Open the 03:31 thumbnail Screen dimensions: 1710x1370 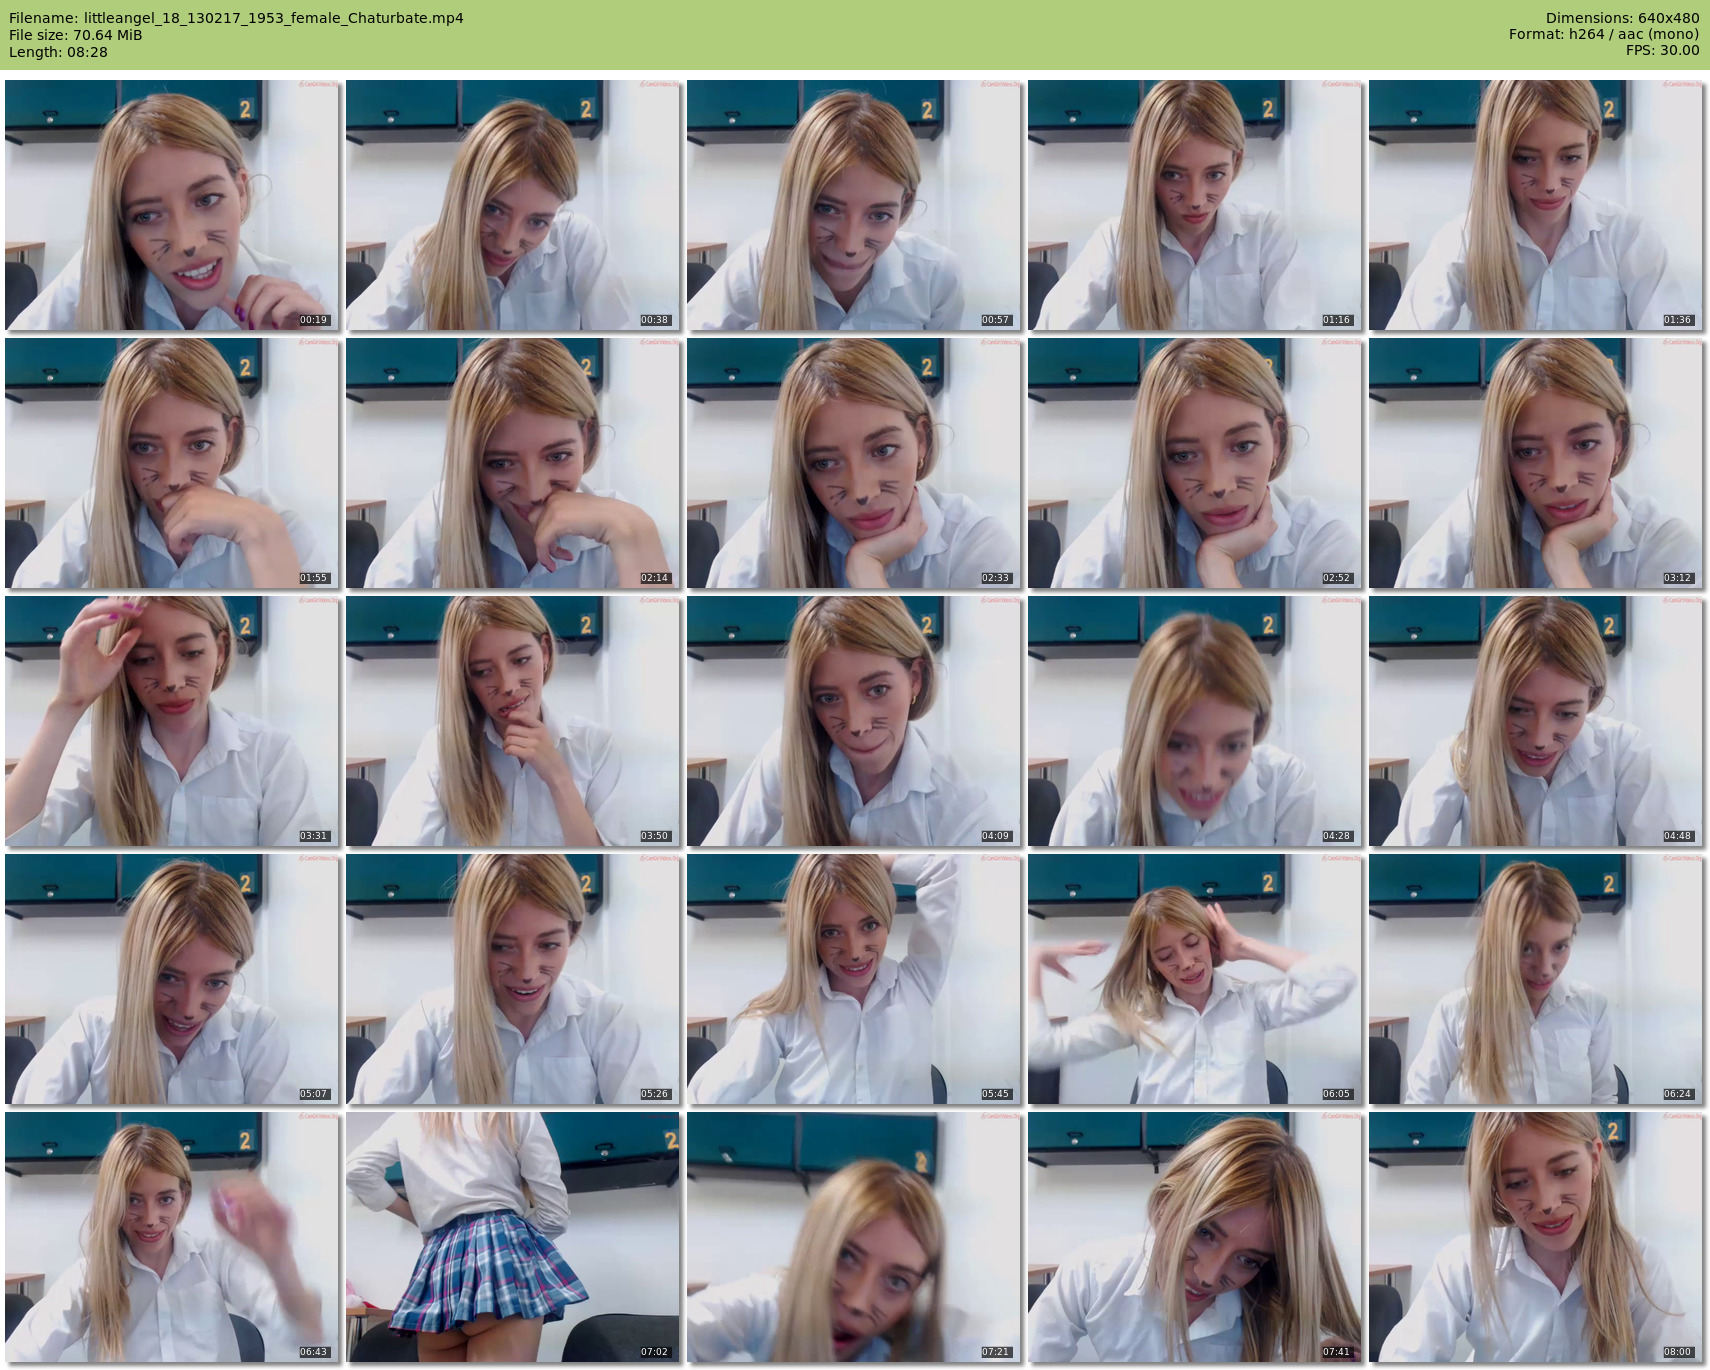[x=171, y=721]
